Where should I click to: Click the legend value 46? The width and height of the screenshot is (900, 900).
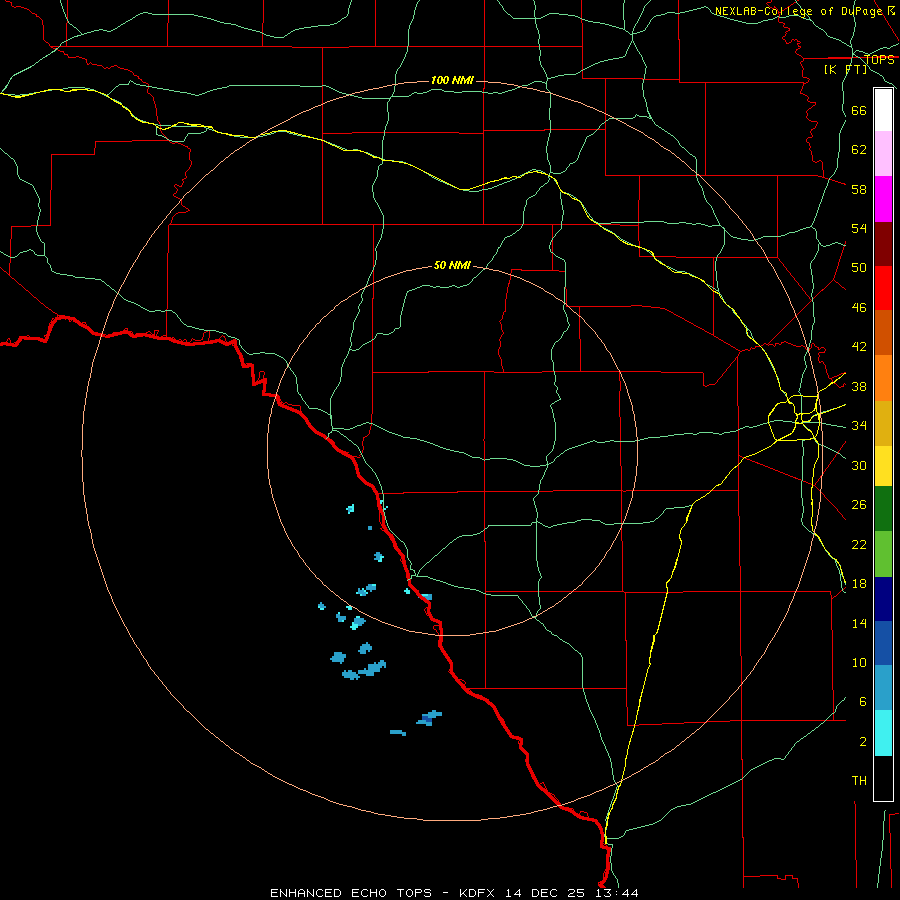(x=859, y=308)
